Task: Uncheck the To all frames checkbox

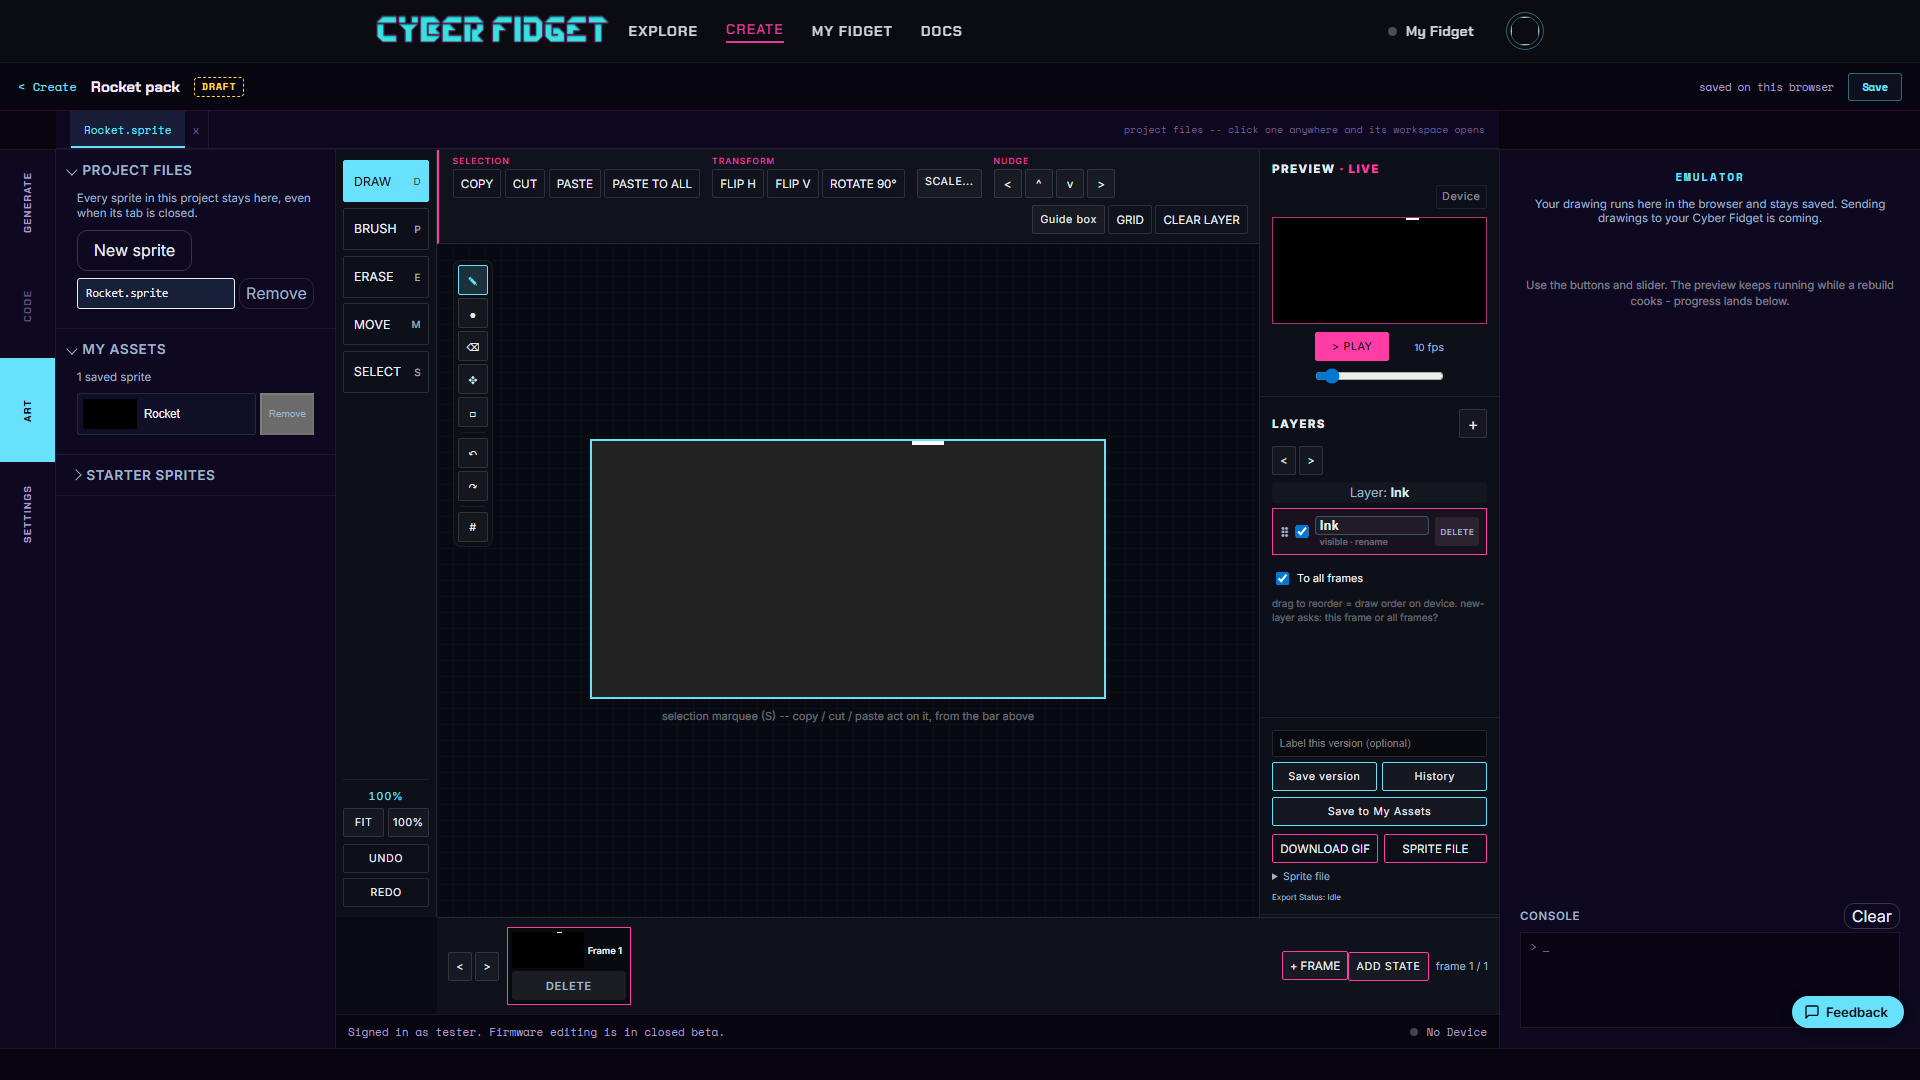Action: (x=1282, y=578)
